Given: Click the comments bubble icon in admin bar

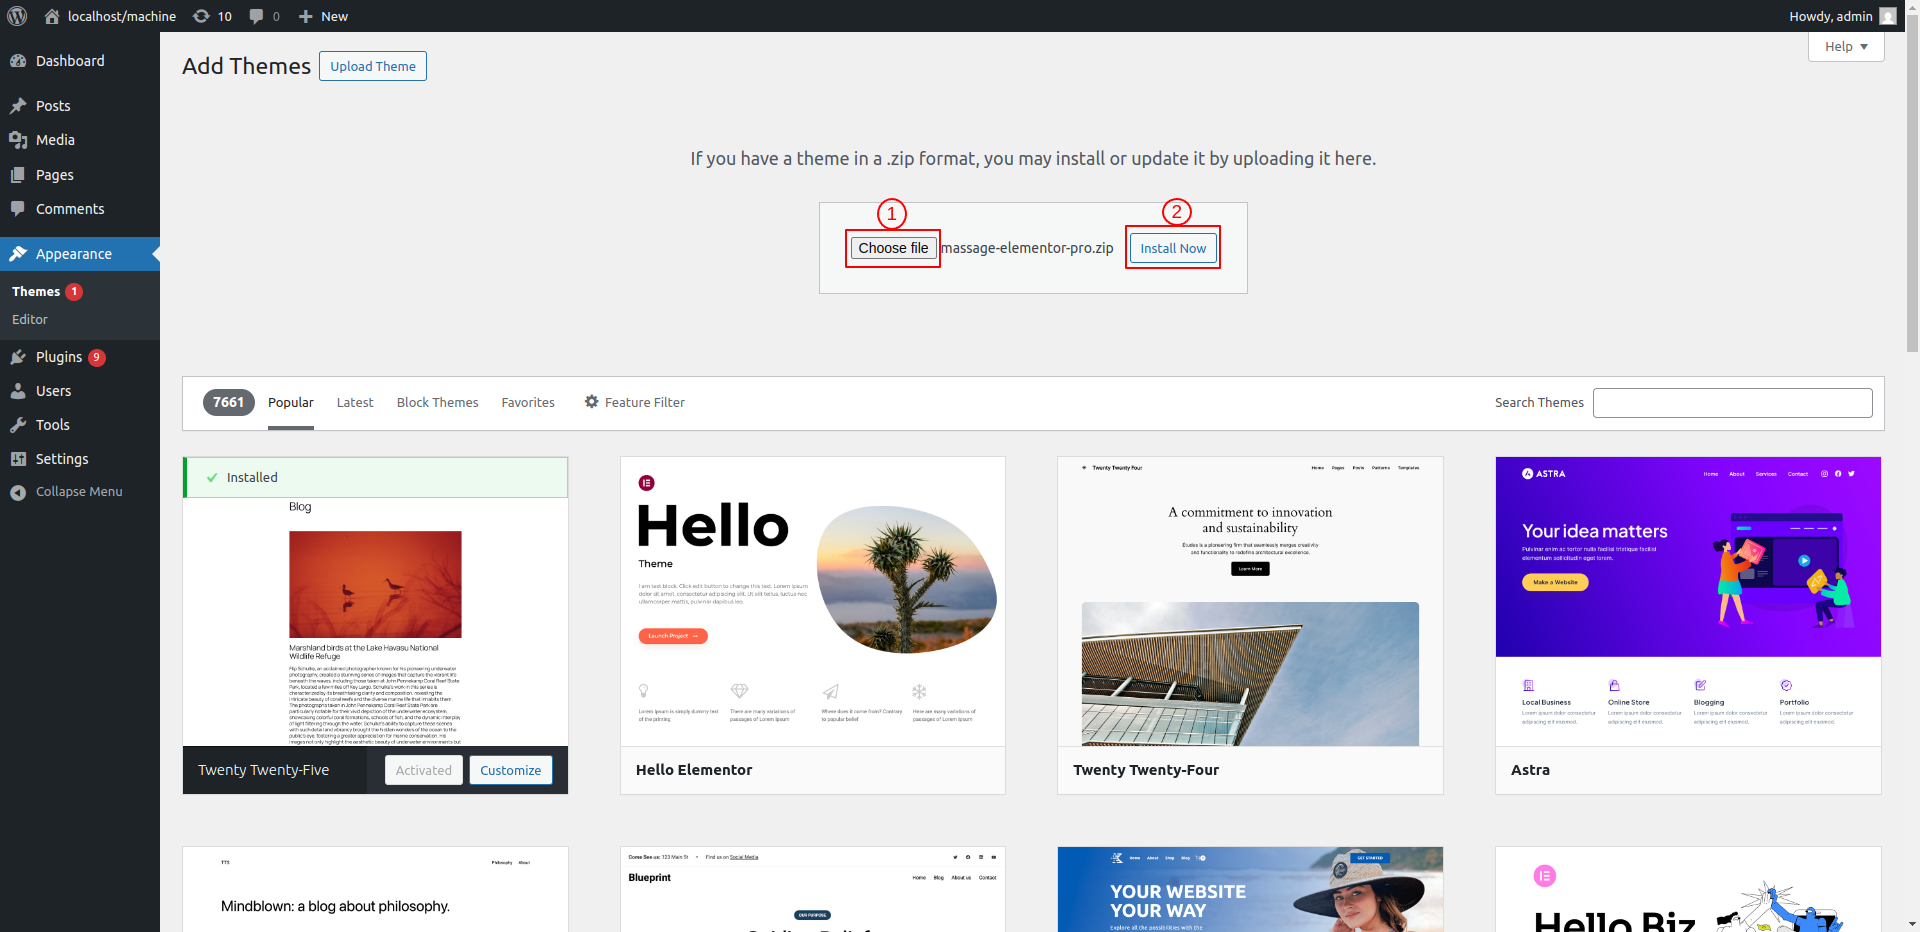Looking at the screenshot, I should (258, 16).
